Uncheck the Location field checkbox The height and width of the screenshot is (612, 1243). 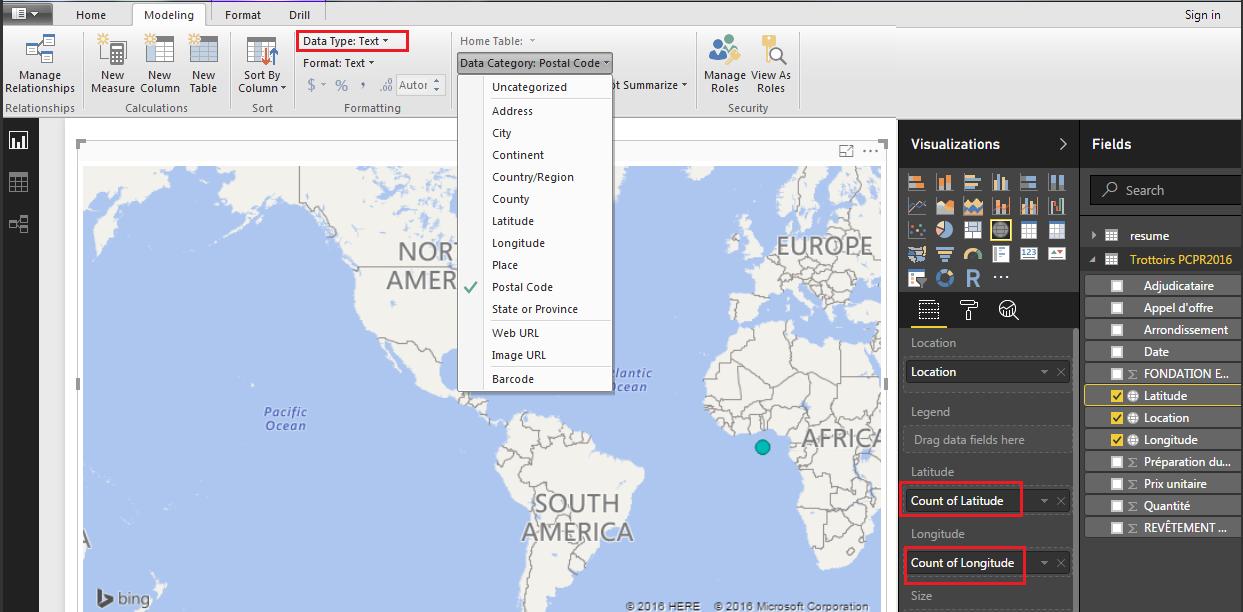tap(1117, 418)
